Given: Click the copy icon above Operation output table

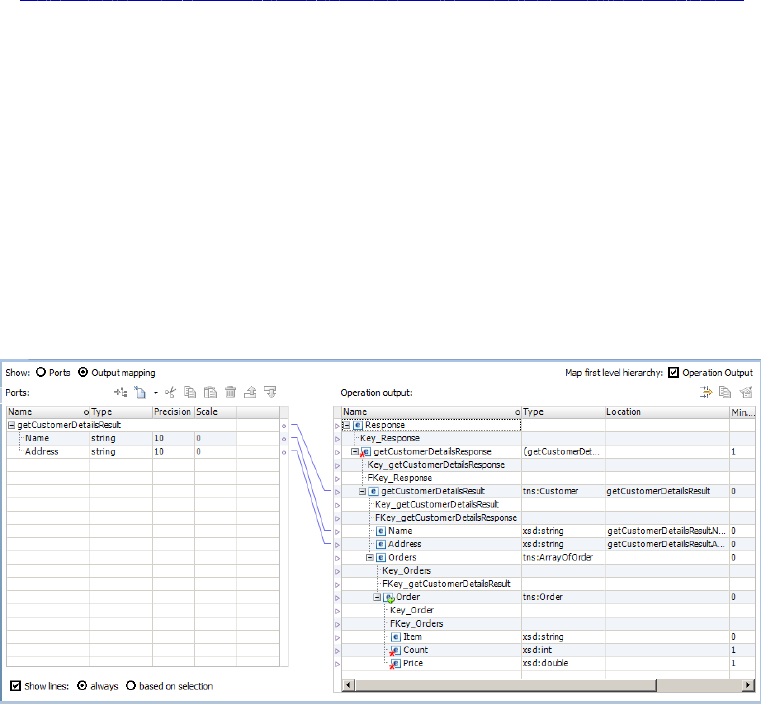Looking at the screenshot, I should point(725,392).
